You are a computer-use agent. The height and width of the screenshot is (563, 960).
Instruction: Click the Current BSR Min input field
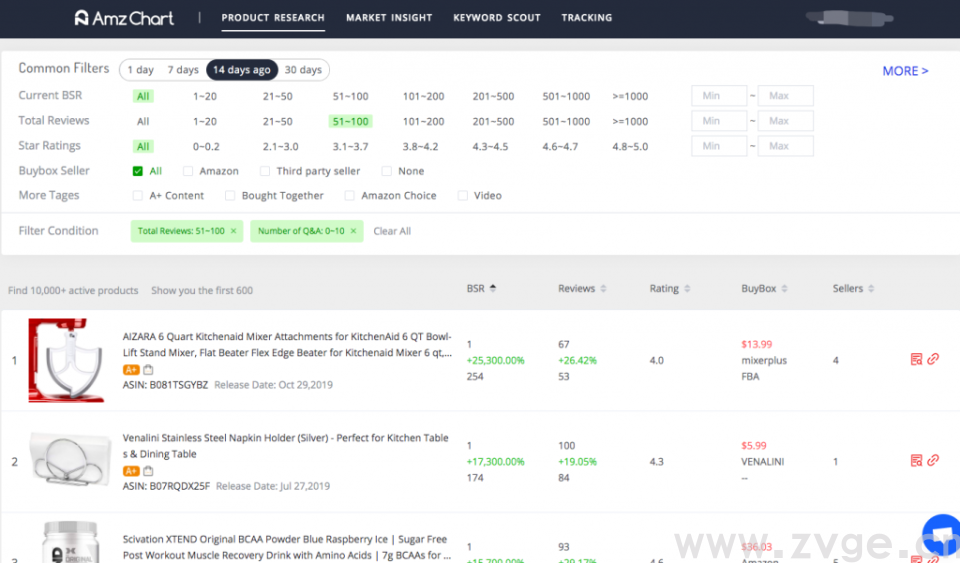[x=717, y=96]
